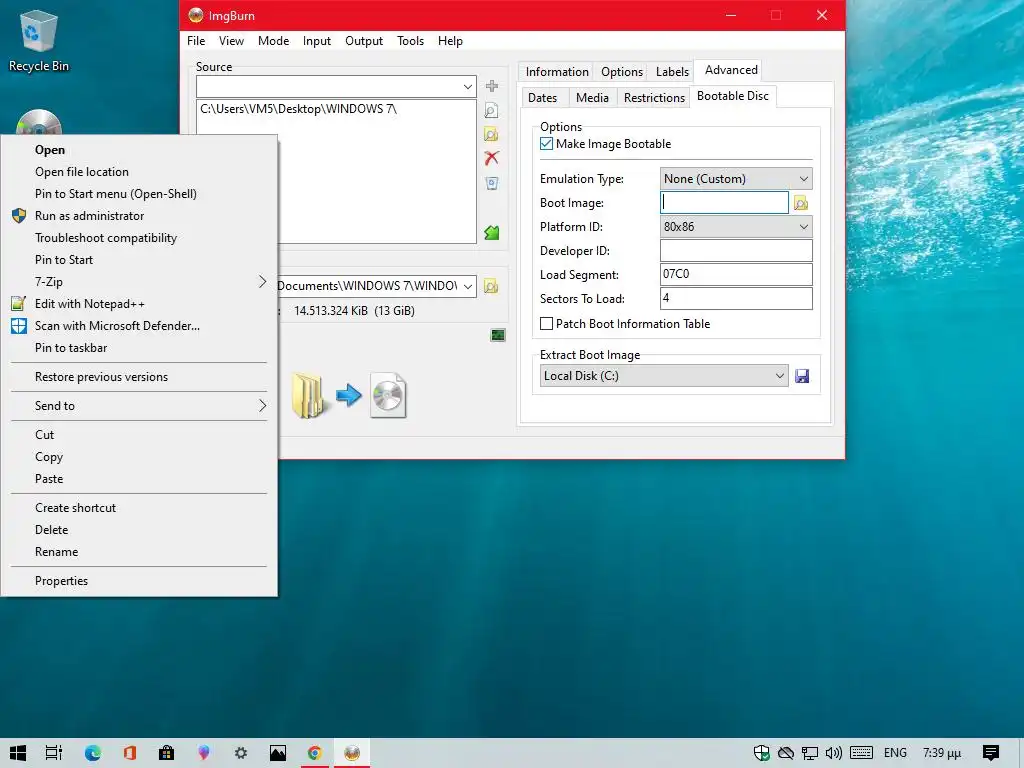Image resolution: width=1024 pixels, height=768 pixels.
Task: Launch Microsoft Edge from taskbar
Action: click(92, 753)
